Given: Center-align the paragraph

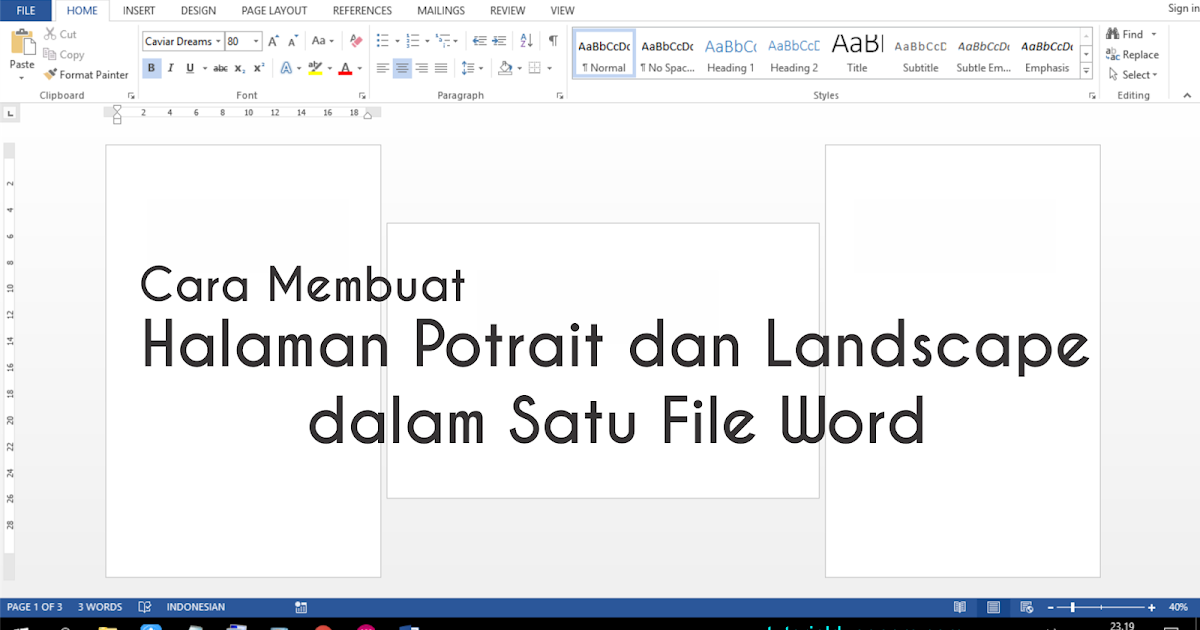Looking at the screenshot, I should tap(402, 68).
